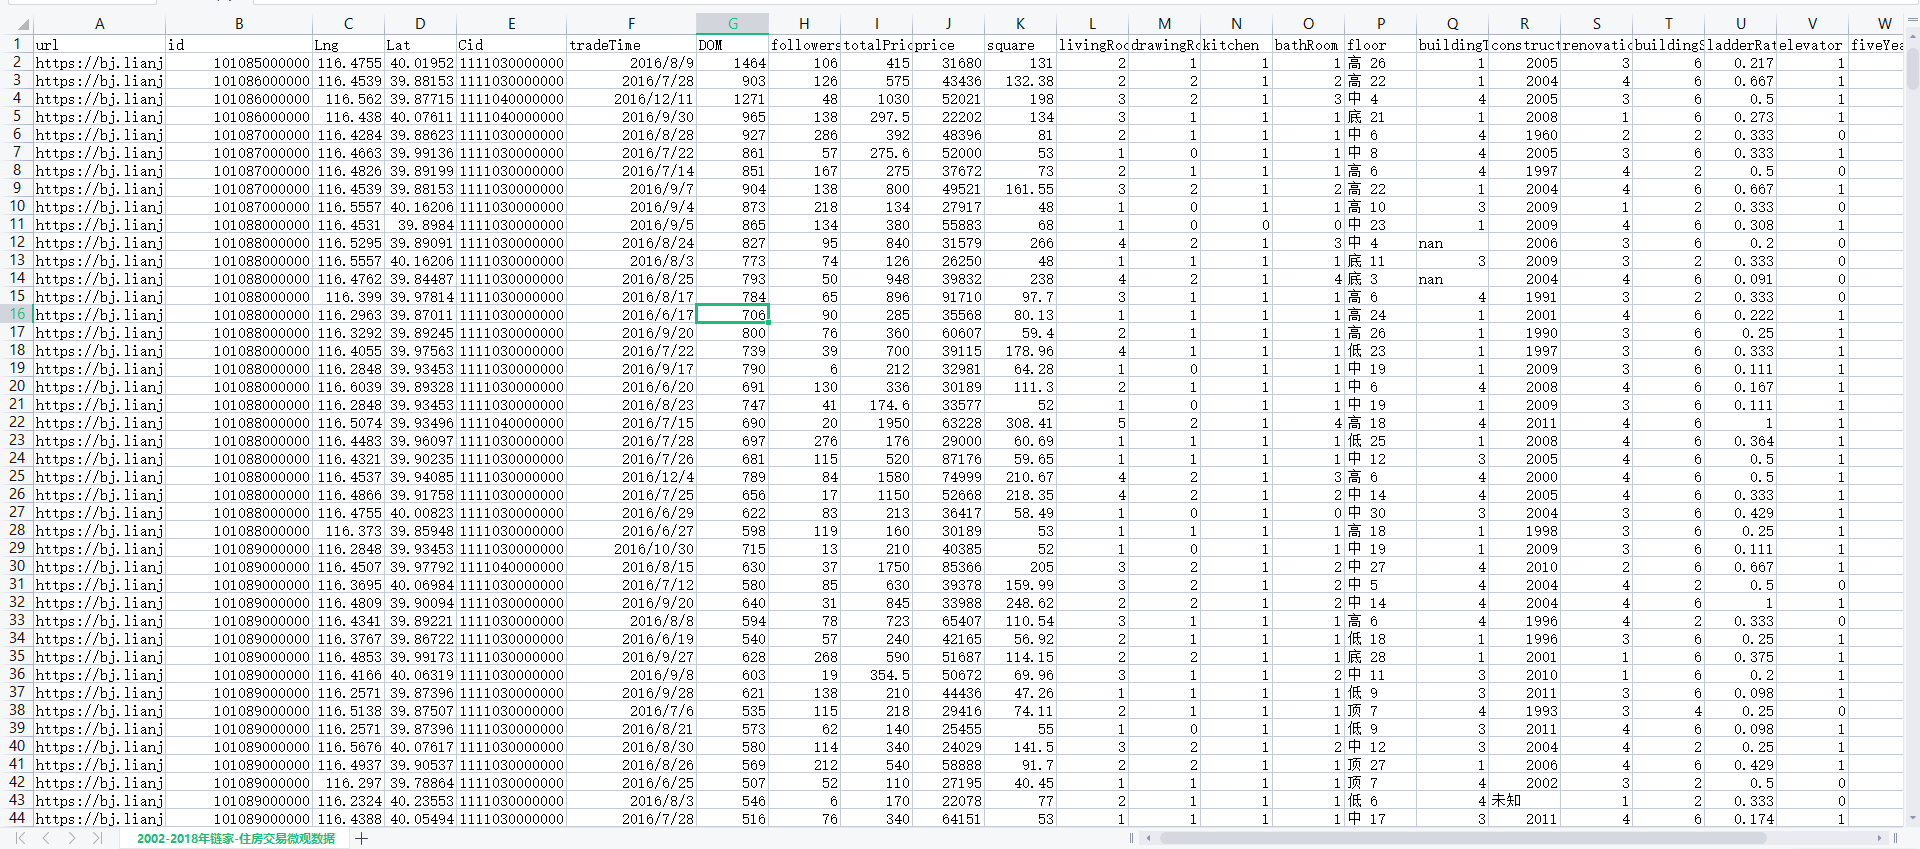Viewport: 1920px width, 849px height.
Task: Select the square cell showing 308.41
Action: click(x=1020, y=422)
